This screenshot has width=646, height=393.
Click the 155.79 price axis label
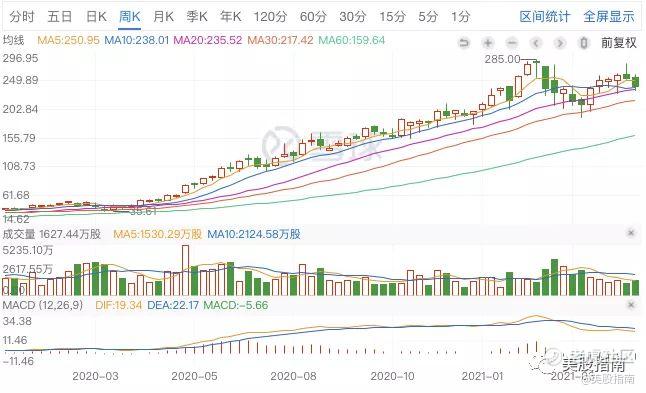pyautogui.click(x=19, y=138)
